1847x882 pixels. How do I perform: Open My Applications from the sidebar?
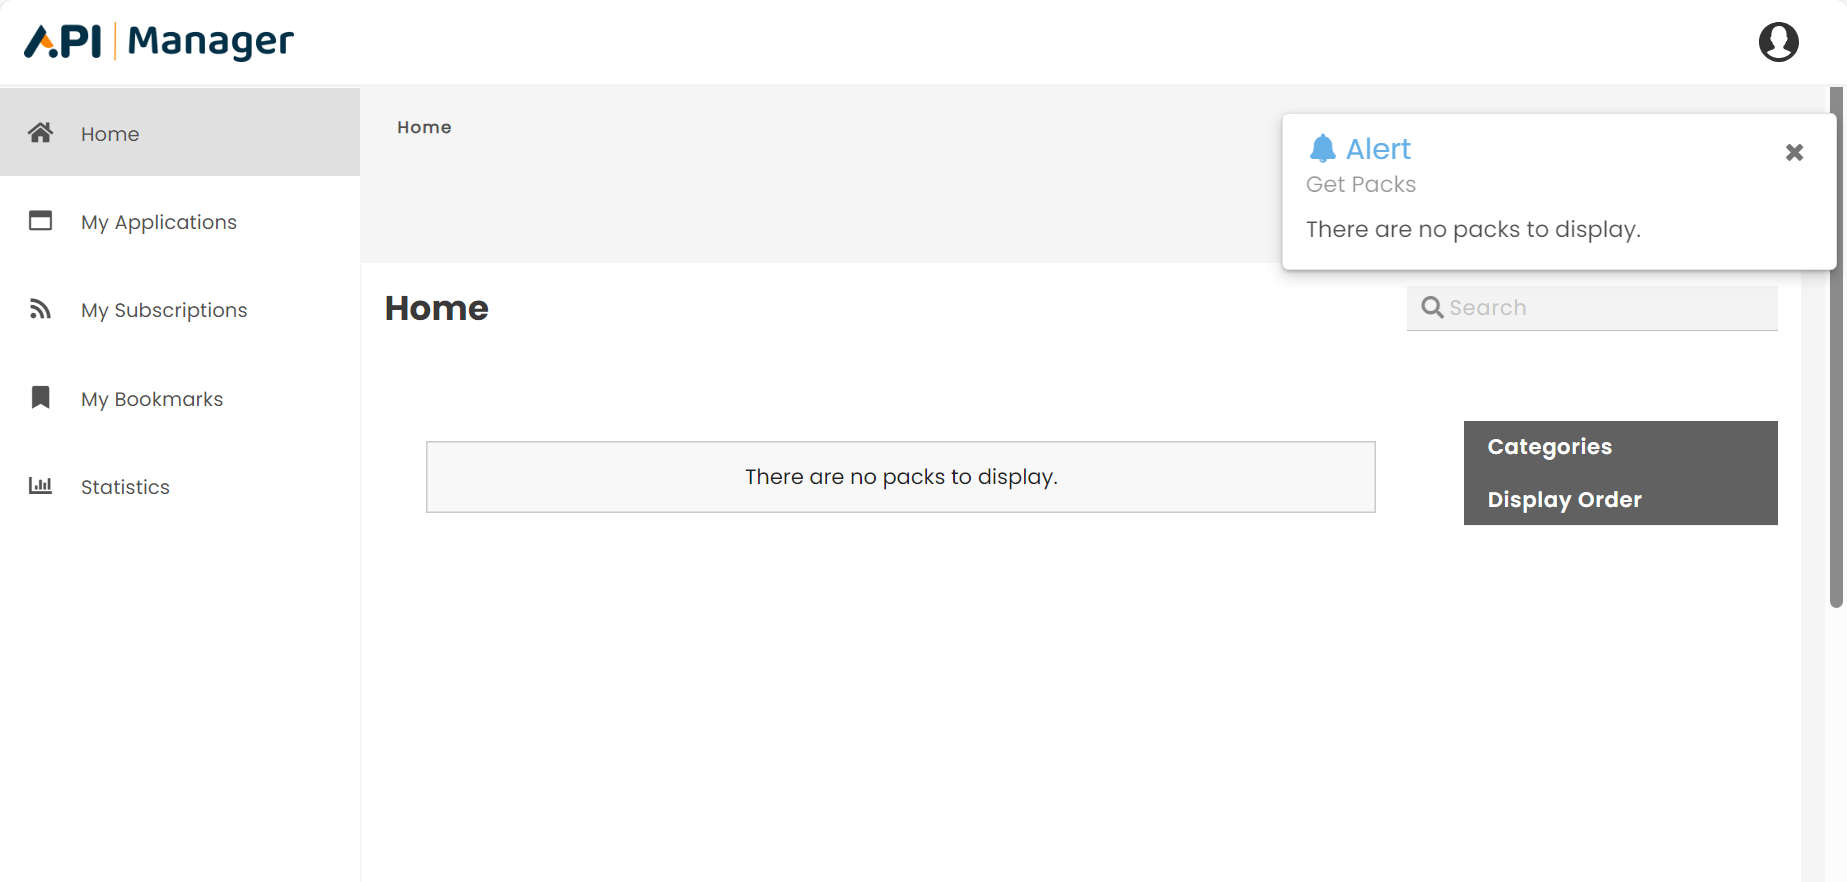click(x=159, y=221)
